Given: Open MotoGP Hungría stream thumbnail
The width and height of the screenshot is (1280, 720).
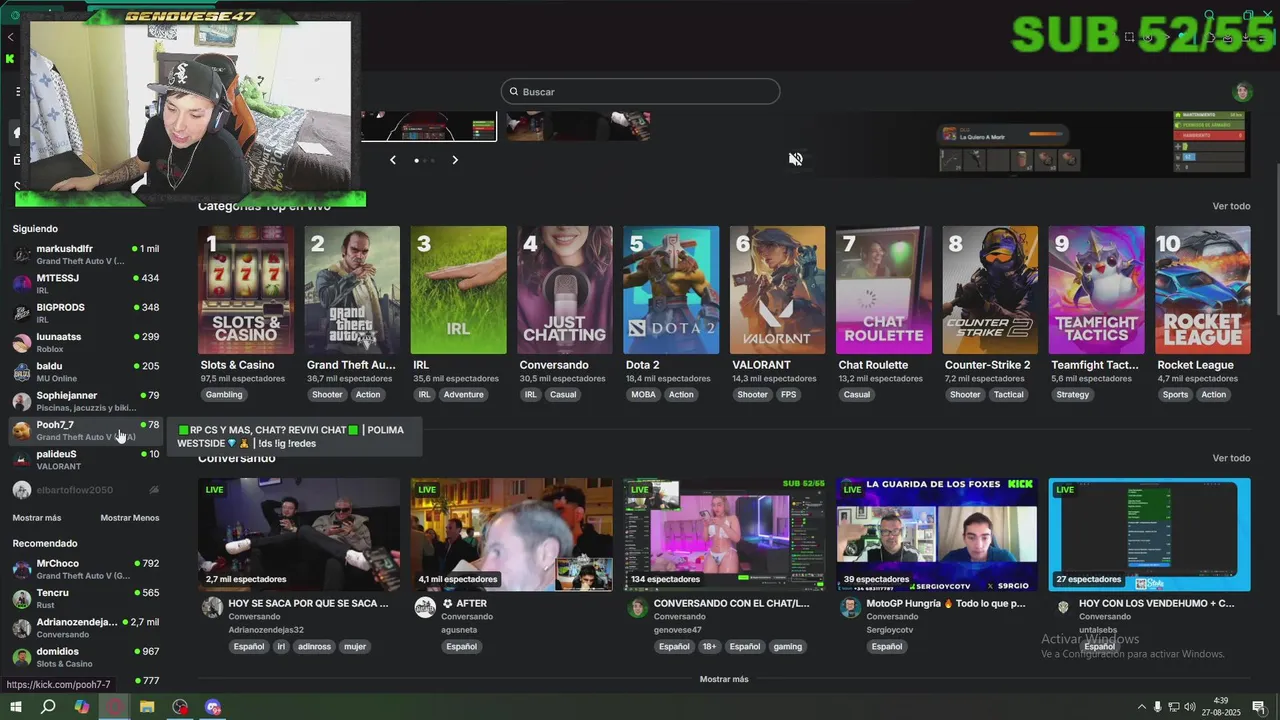Looking at the screenshot, I should tap(937, 535).
